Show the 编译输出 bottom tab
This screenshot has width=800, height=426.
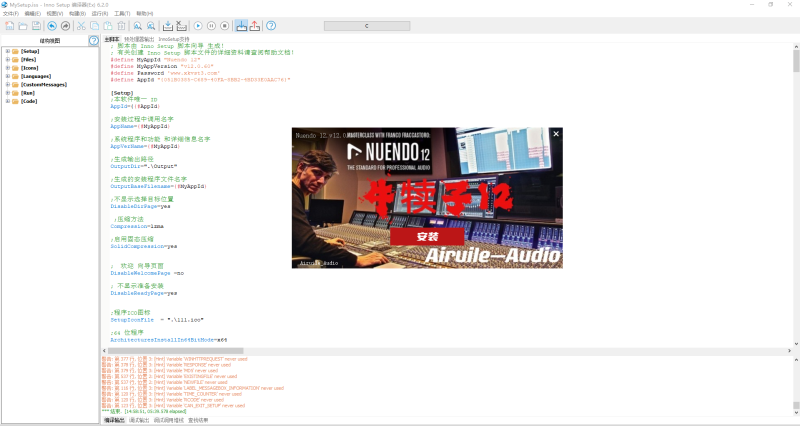point(114,420)
